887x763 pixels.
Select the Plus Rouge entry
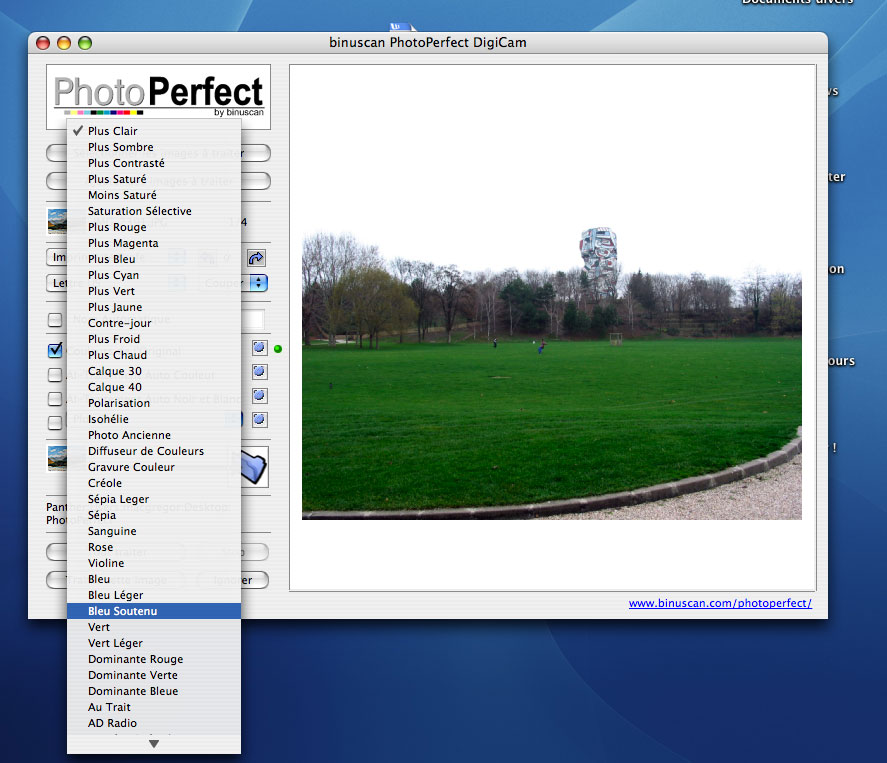click(x=154, y=227)
